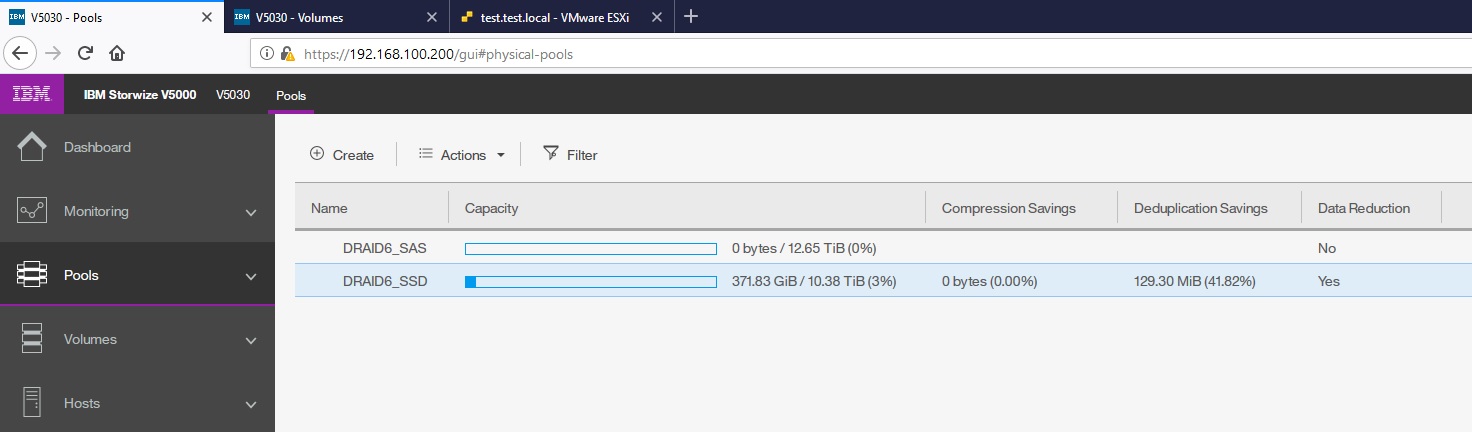Open the Actions dropdown menu
1472x432 pixels.
click(x=462, y=155)
